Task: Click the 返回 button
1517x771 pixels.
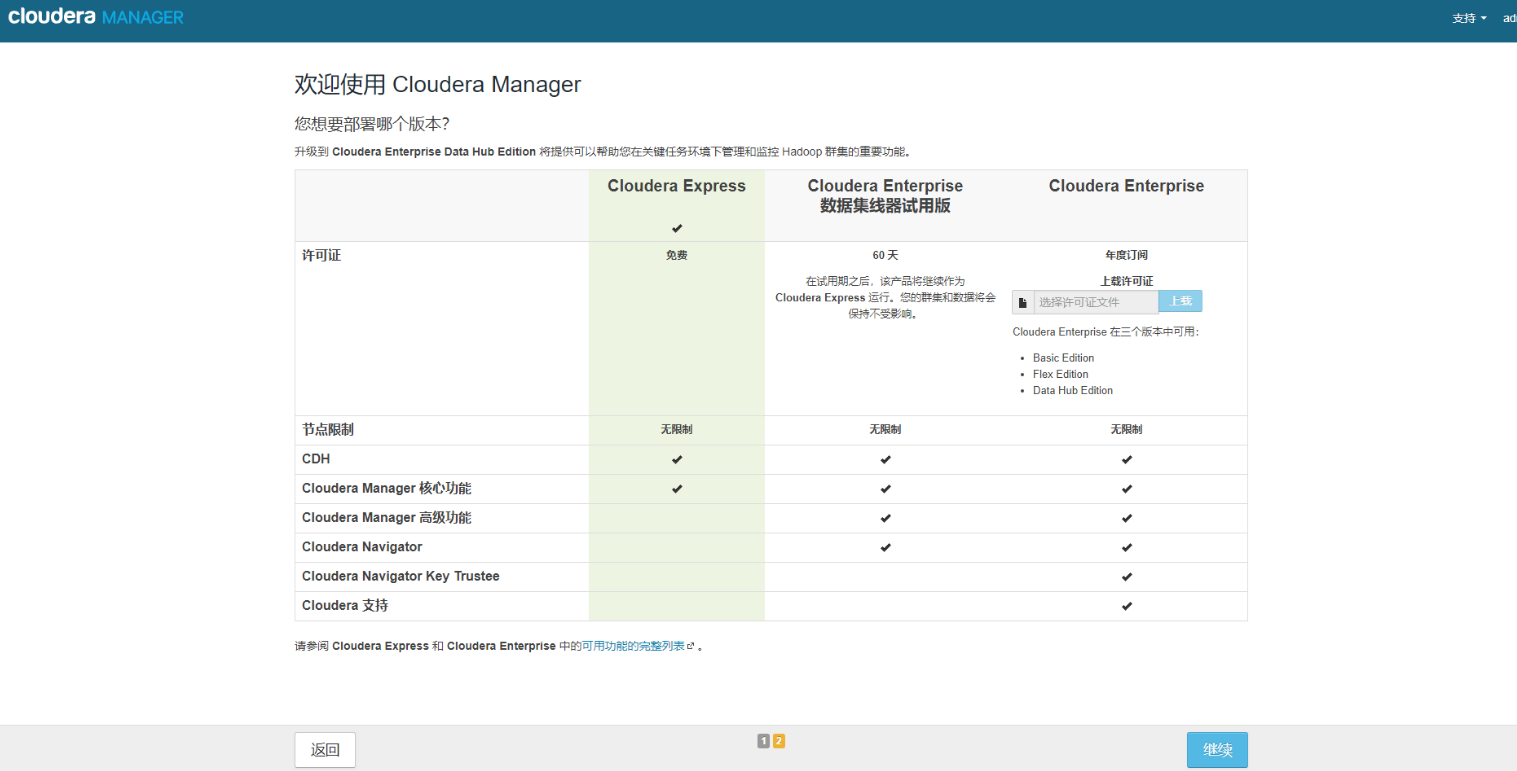Action: [x=325, y=750]
